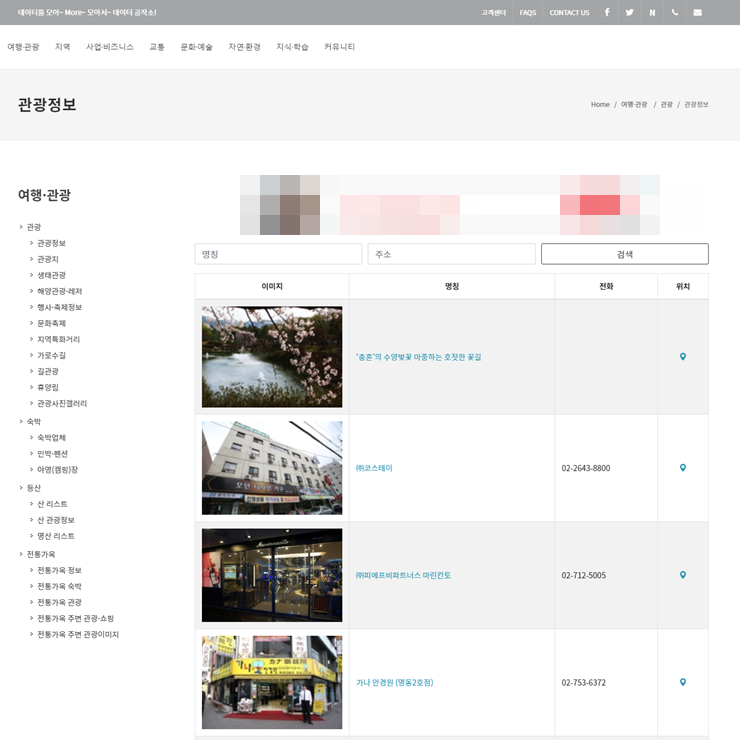
Task: Open the 가나 안경원 shop thumbnail
Action: (272, 682)
